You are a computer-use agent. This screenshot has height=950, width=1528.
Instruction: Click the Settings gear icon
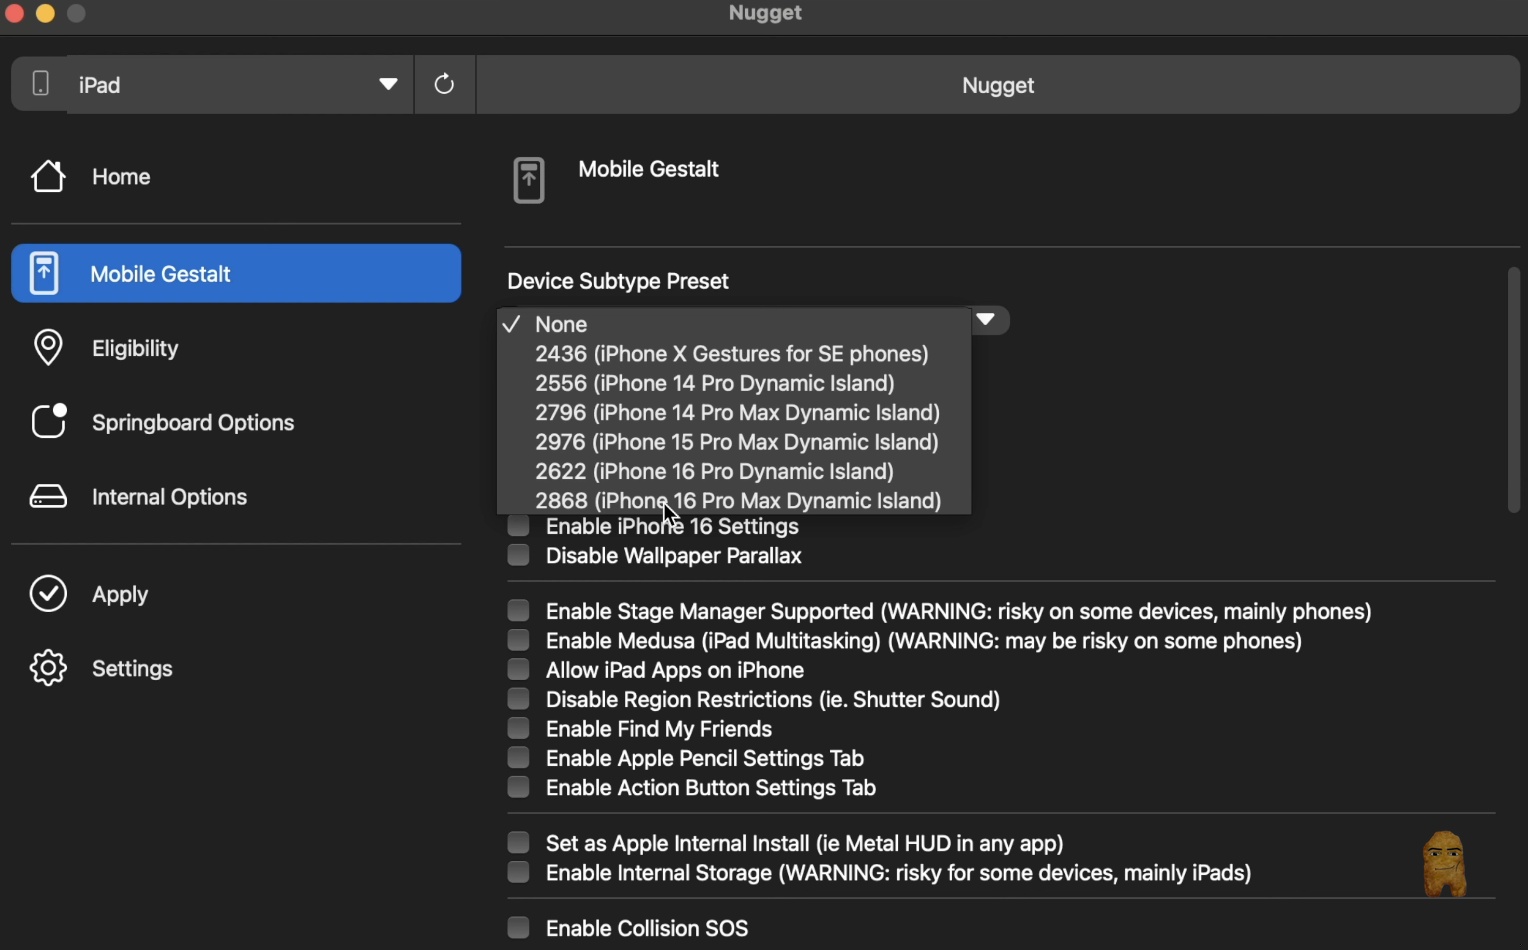click(x=48, y=668)
